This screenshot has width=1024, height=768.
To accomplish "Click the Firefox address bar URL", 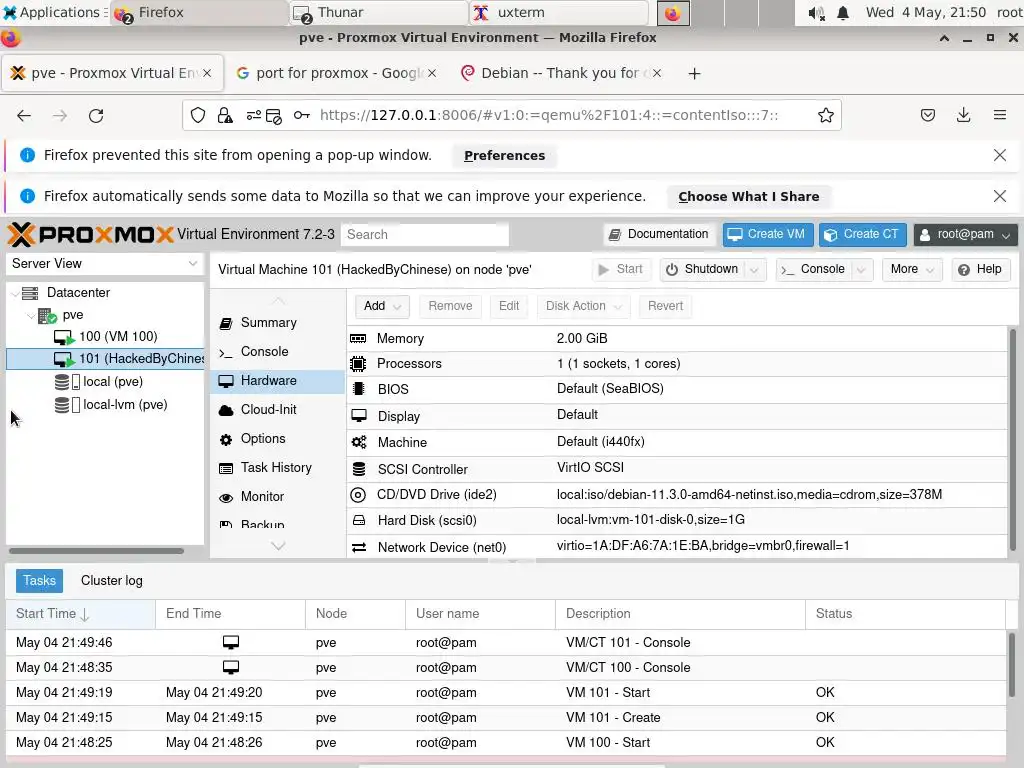I will click(549, 116).
